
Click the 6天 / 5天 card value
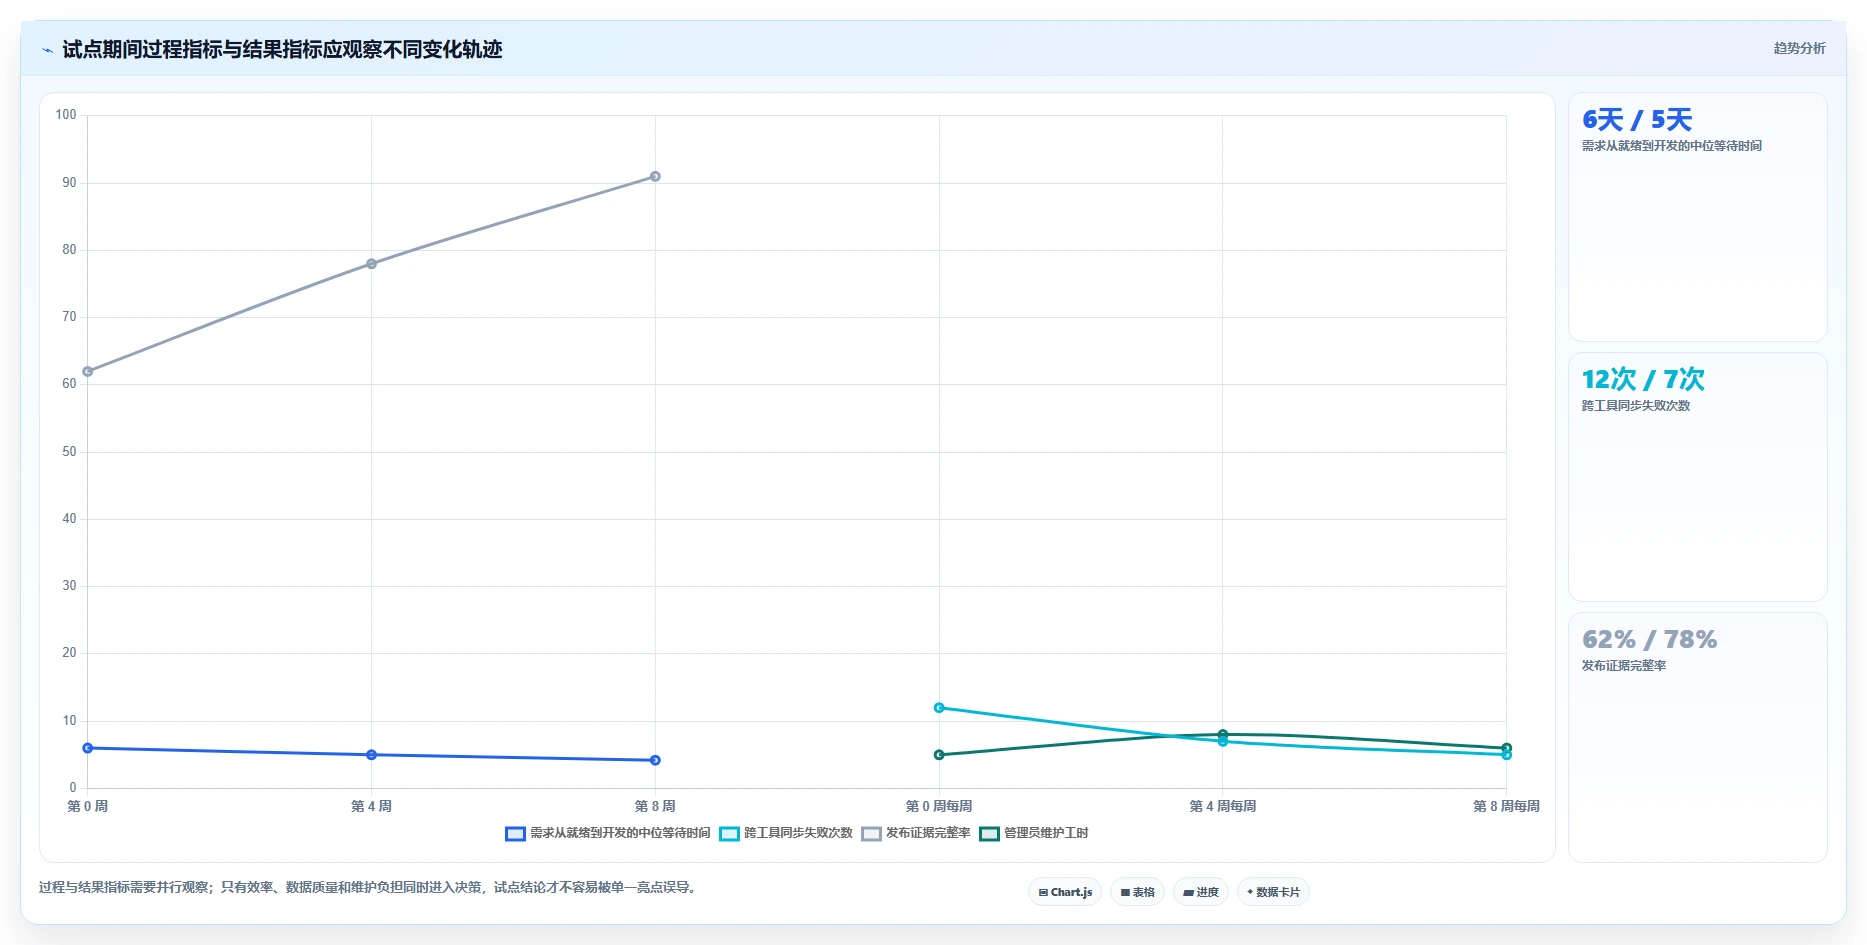[1637, 120]
